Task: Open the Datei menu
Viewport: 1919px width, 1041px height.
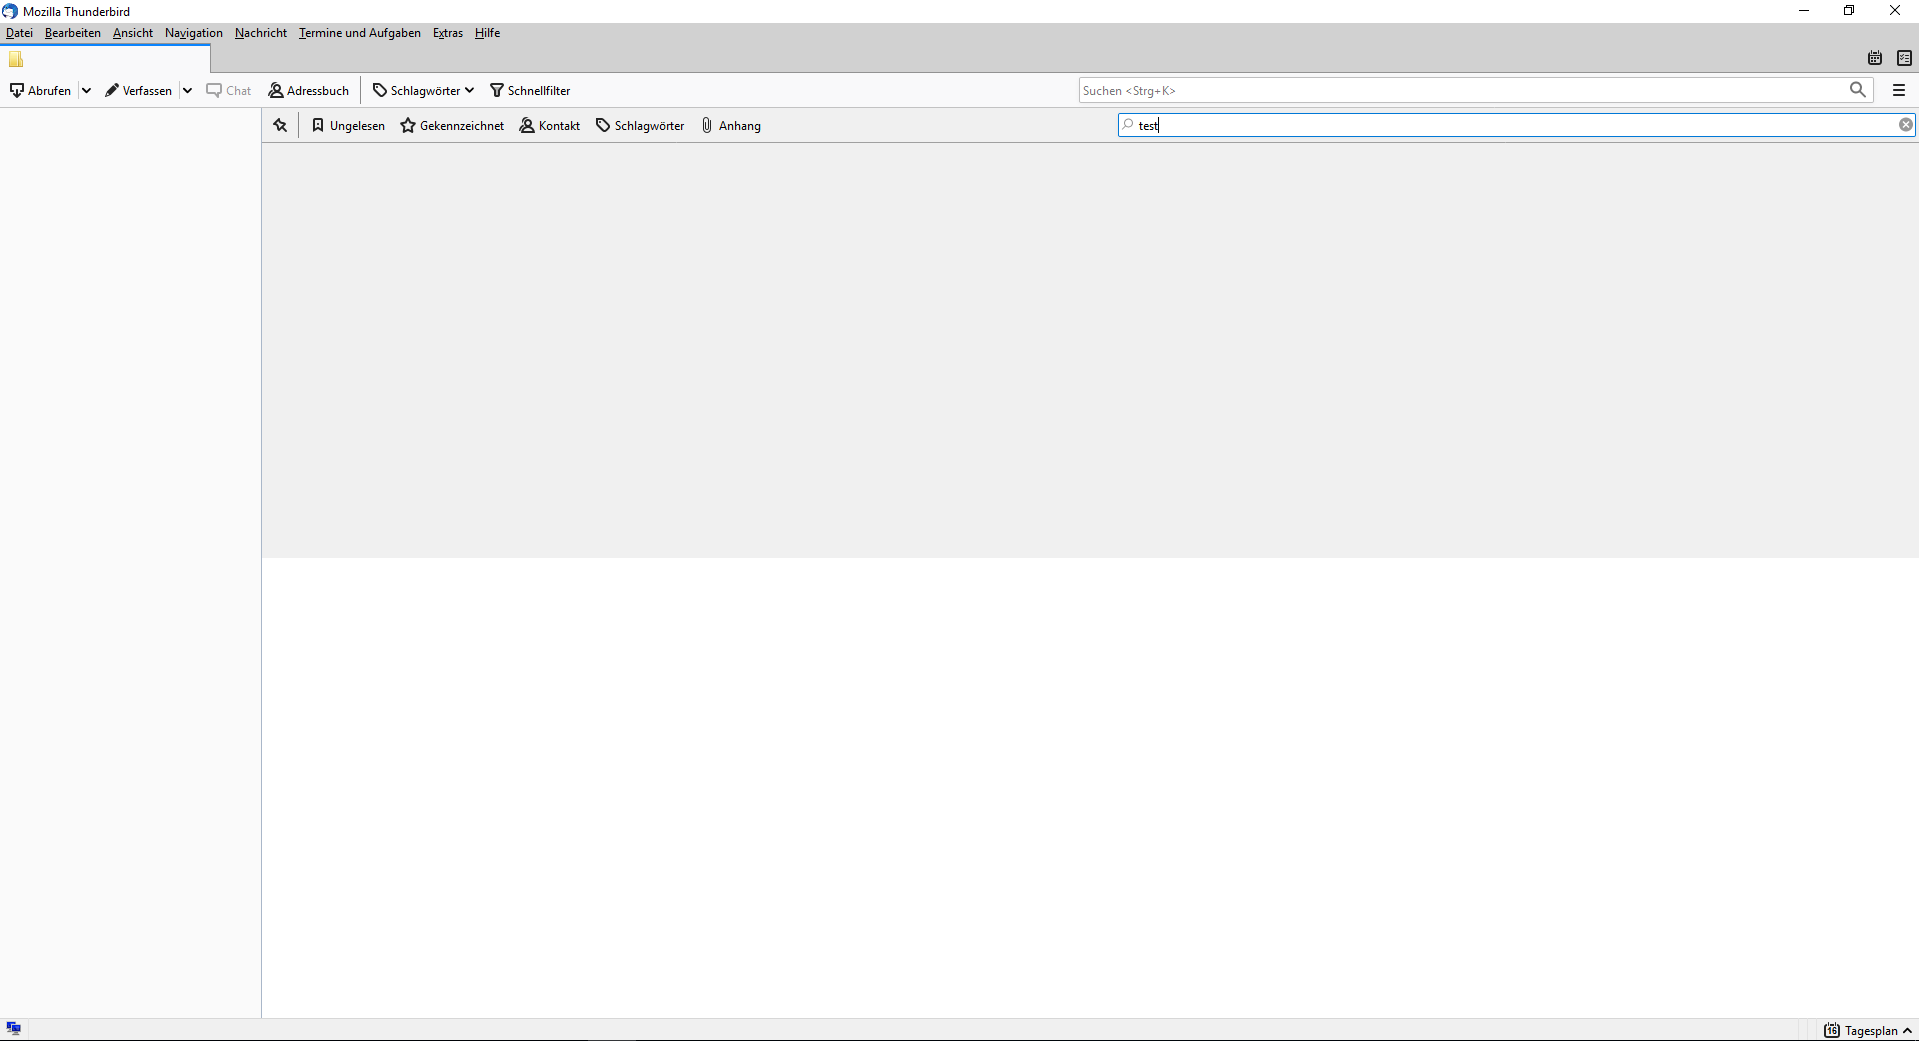Action: click(19, 33)
